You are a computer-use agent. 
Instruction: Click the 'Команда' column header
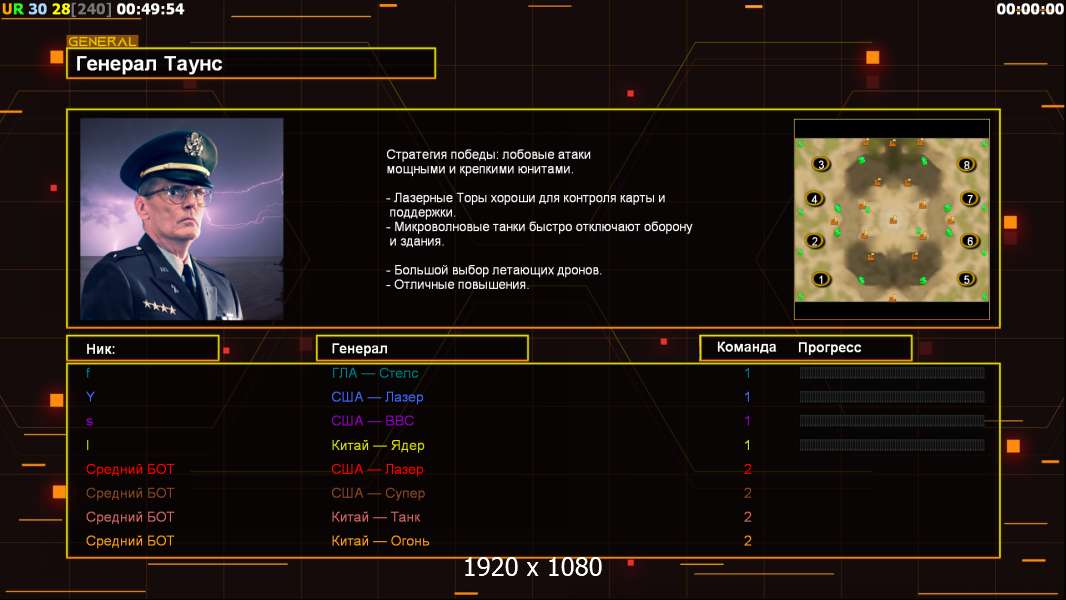click(x=746, y=347)
